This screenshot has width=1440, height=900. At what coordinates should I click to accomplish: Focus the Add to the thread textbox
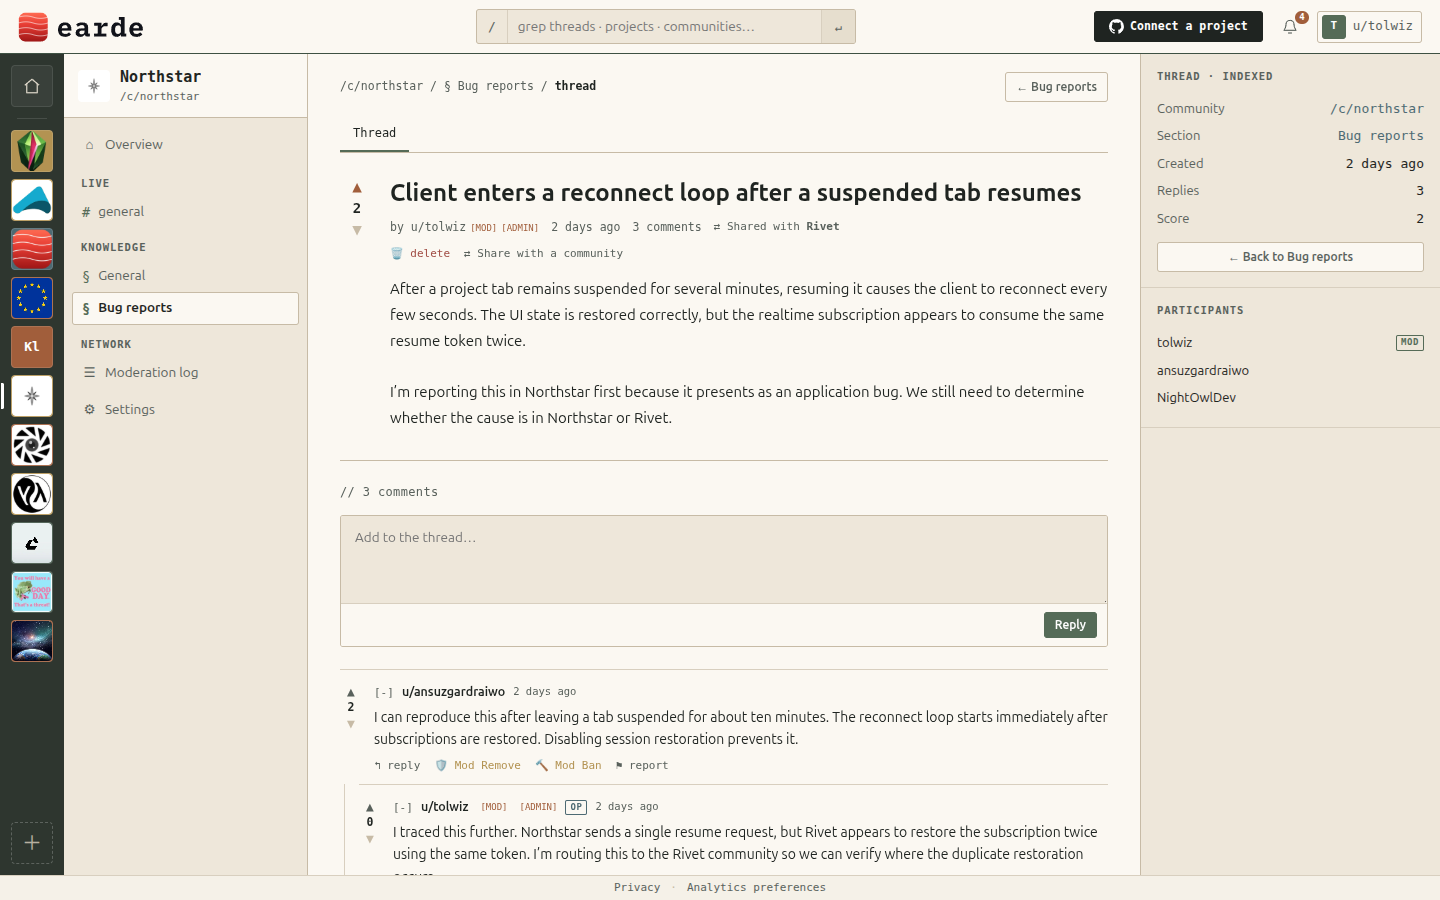point(724,560)
